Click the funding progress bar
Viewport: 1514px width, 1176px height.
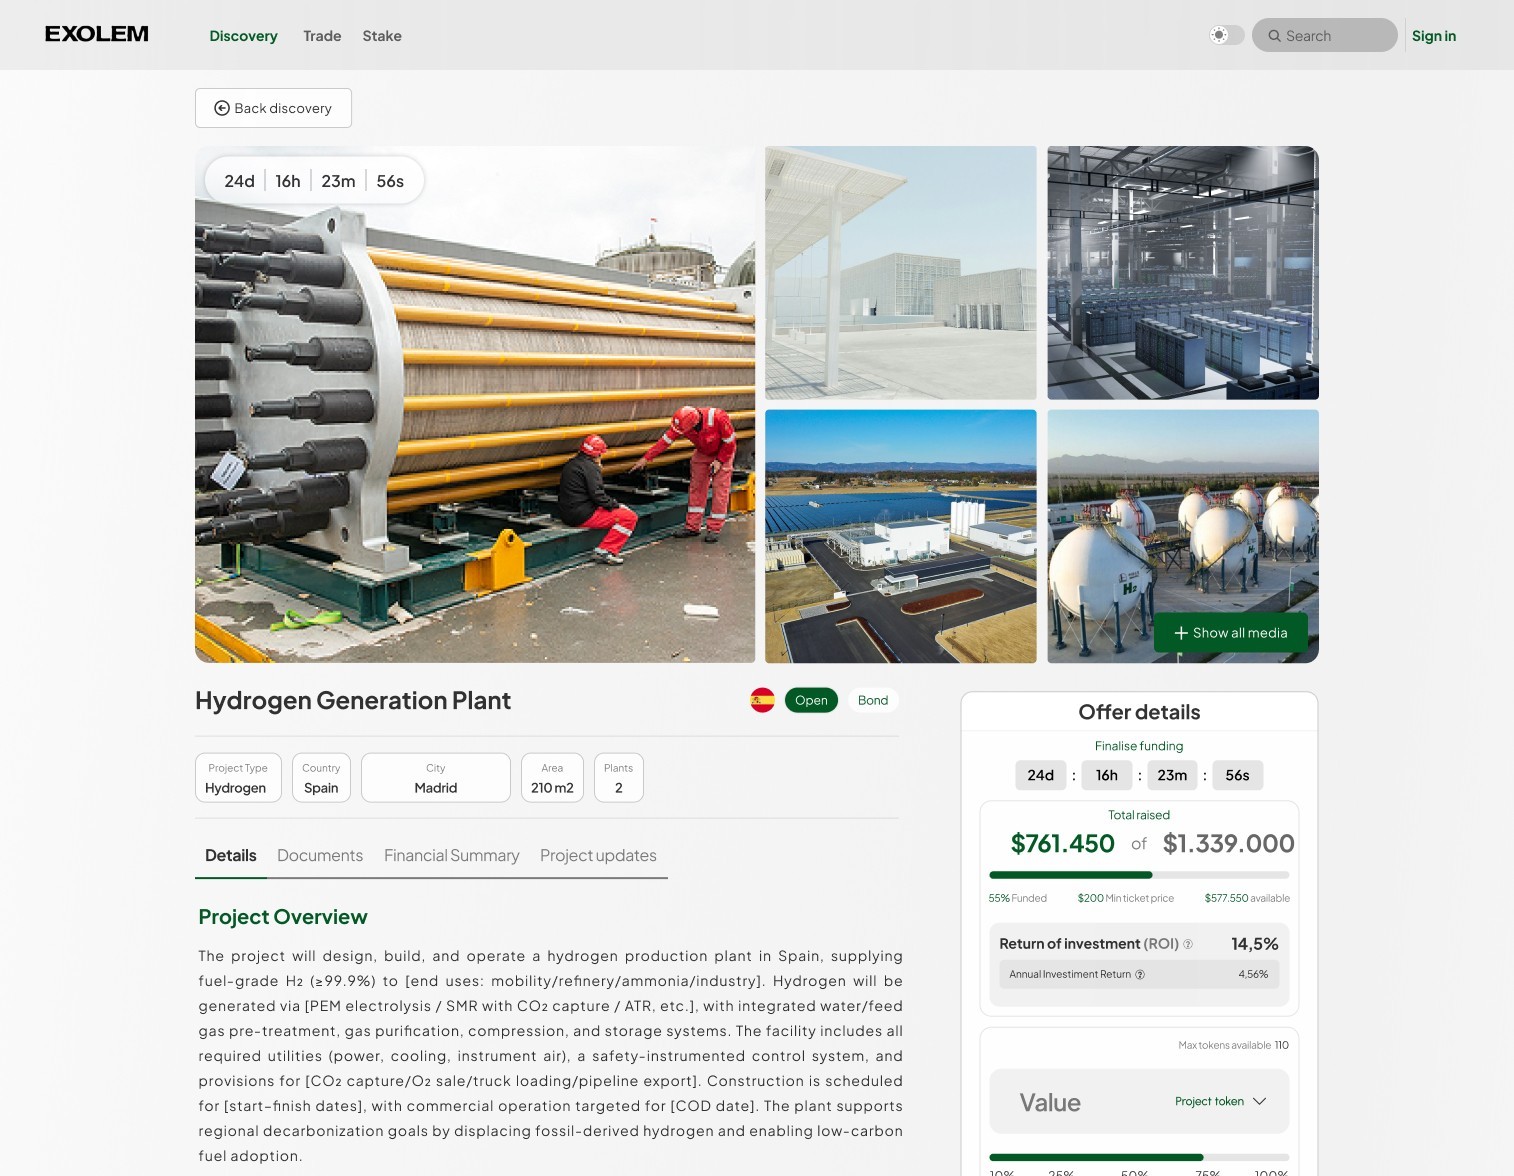(x=1139, y=875)
